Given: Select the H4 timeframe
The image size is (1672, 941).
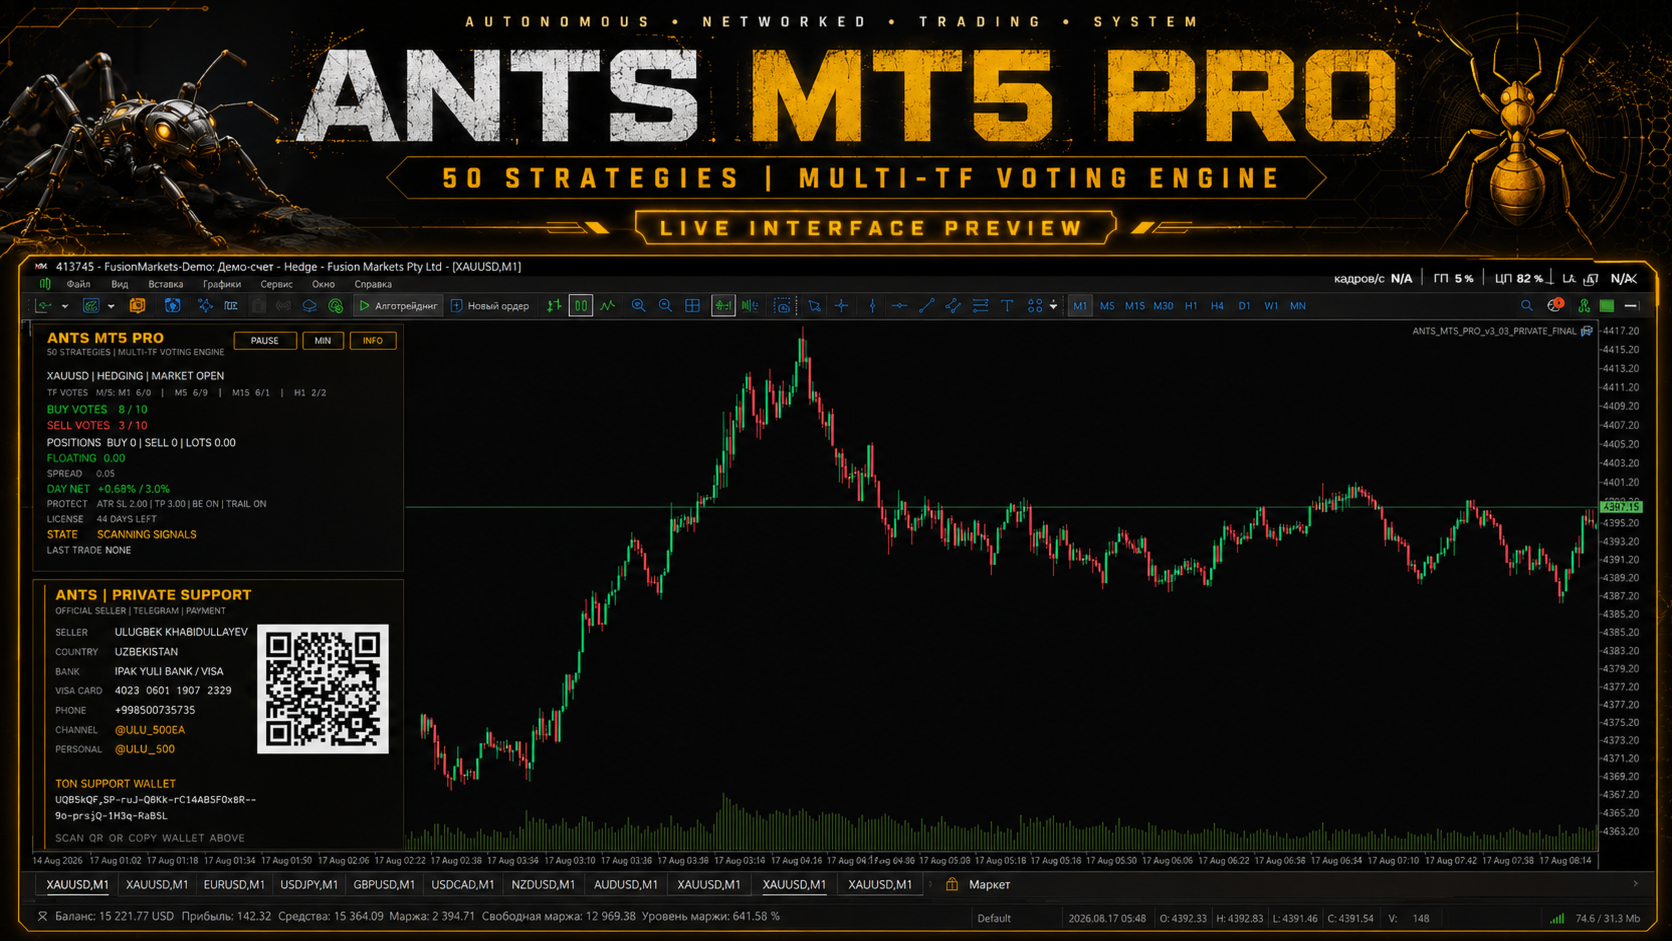Looking at the screenshot, I should [1217, 306].
